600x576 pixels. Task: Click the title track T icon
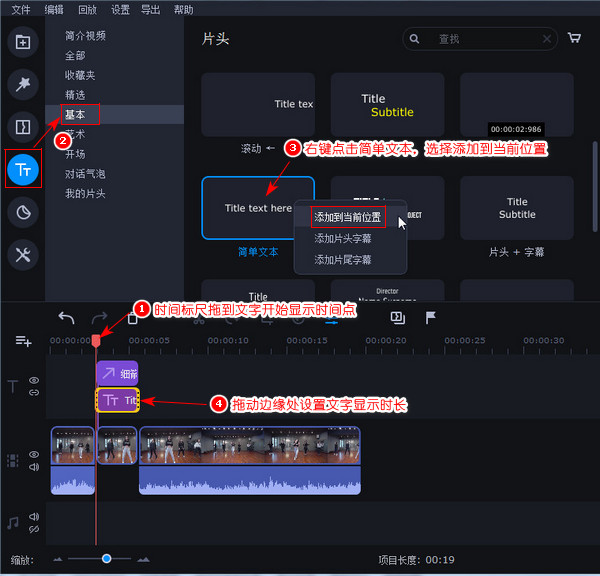pos(13,387)
